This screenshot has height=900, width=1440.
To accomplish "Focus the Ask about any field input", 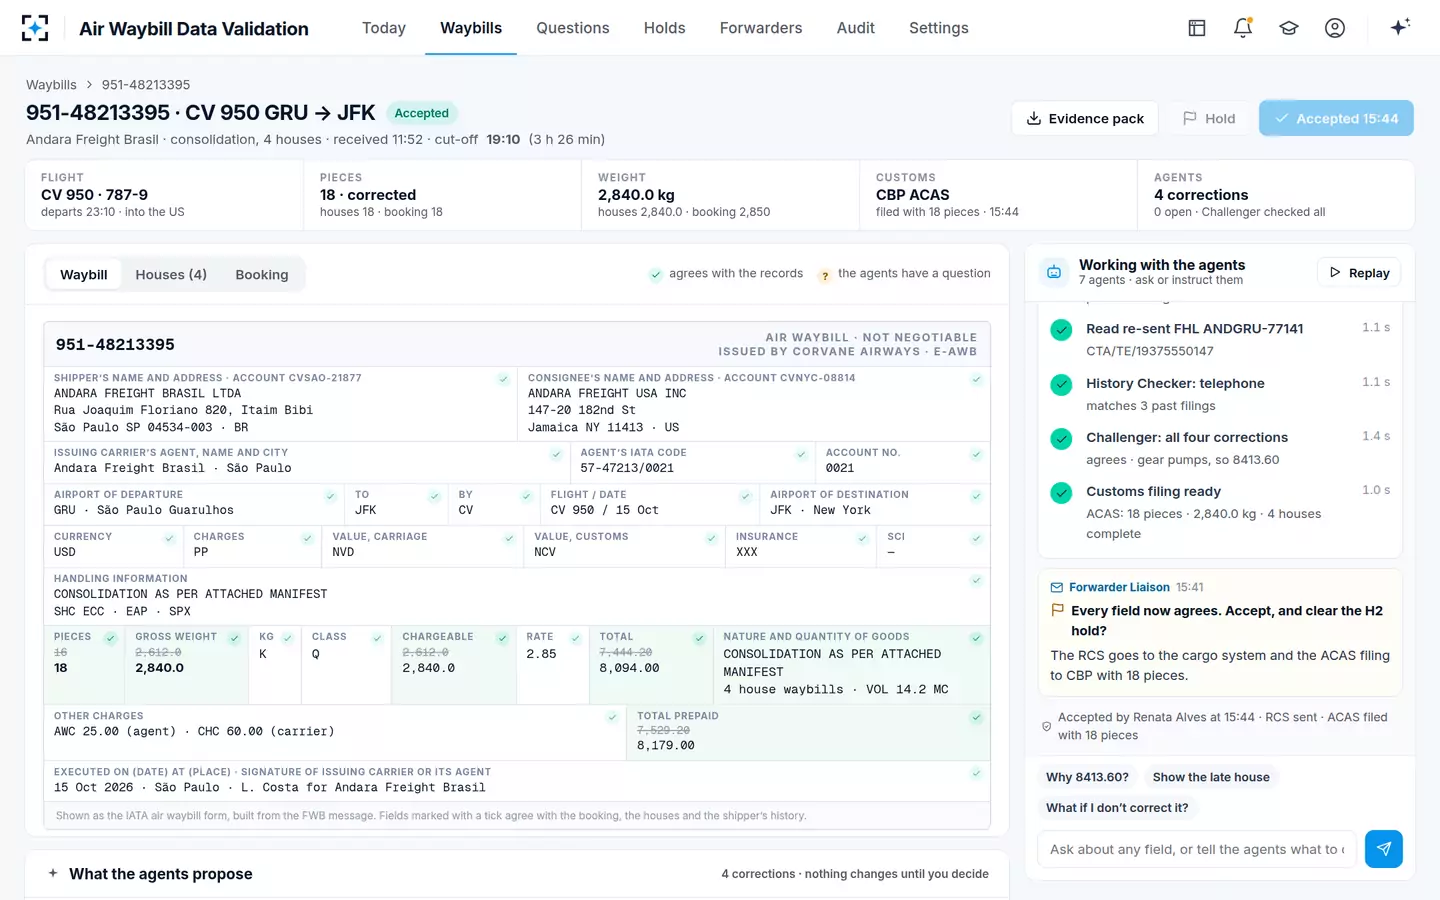I will pos(1197,849).
